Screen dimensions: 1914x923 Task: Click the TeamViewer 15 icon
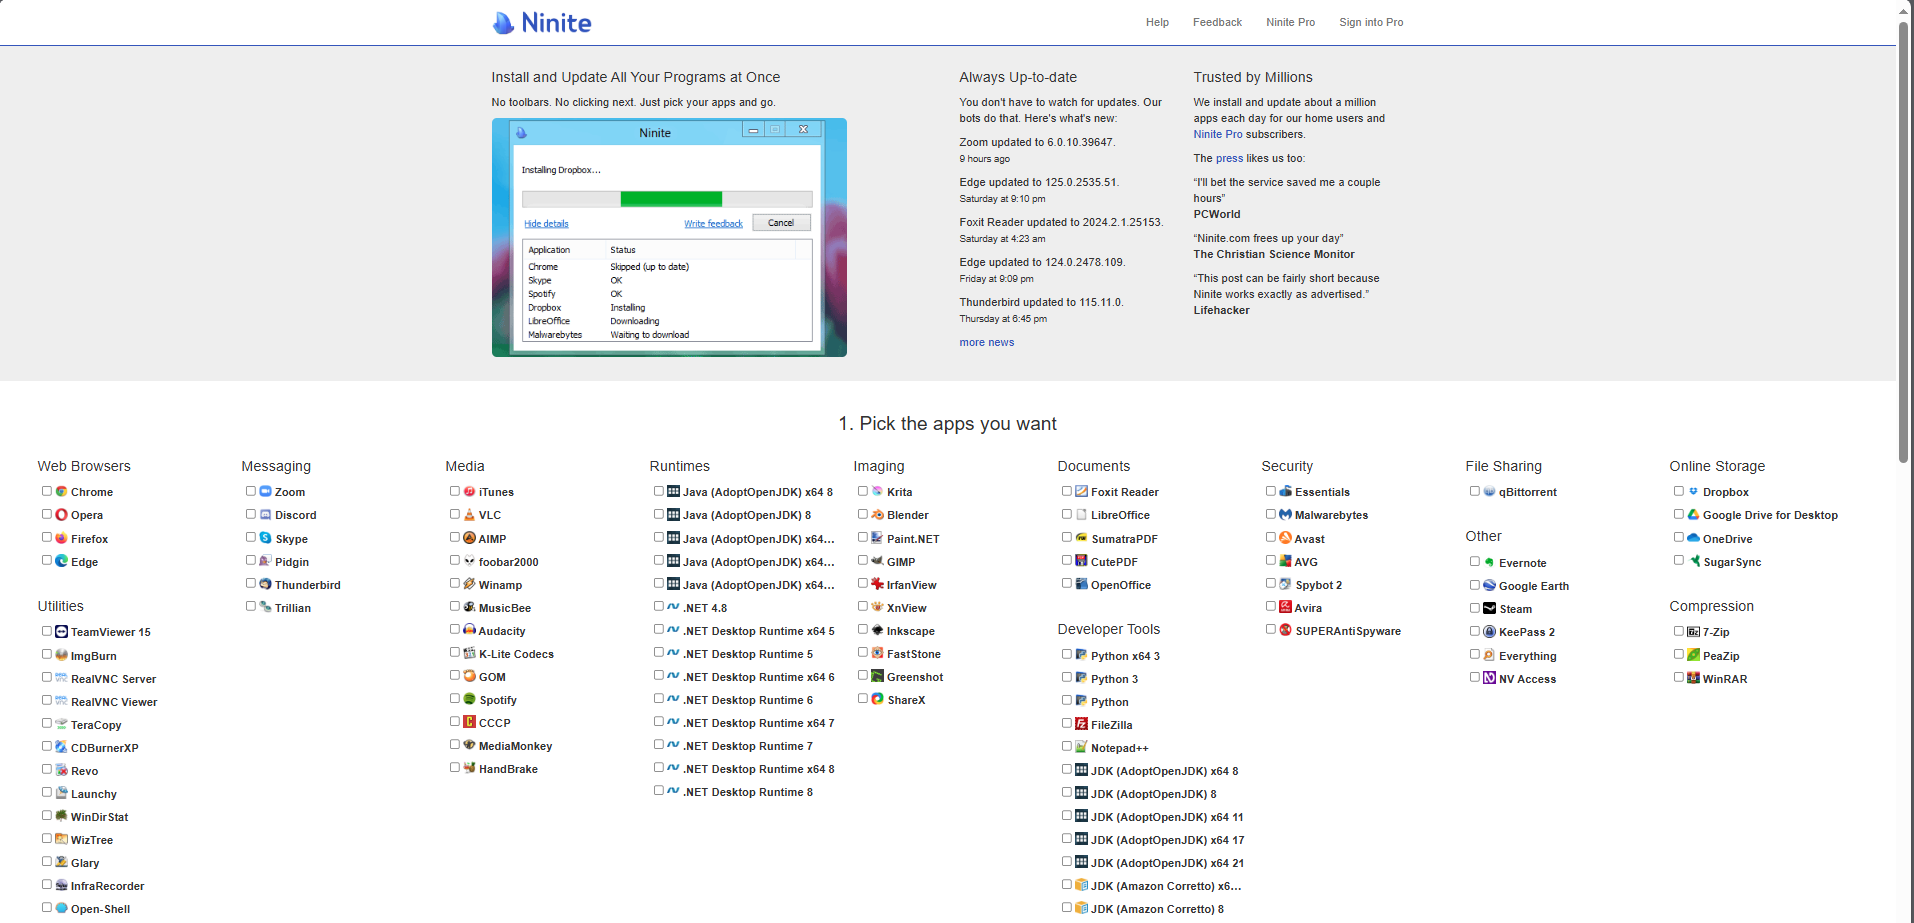[x=62, y=632]
